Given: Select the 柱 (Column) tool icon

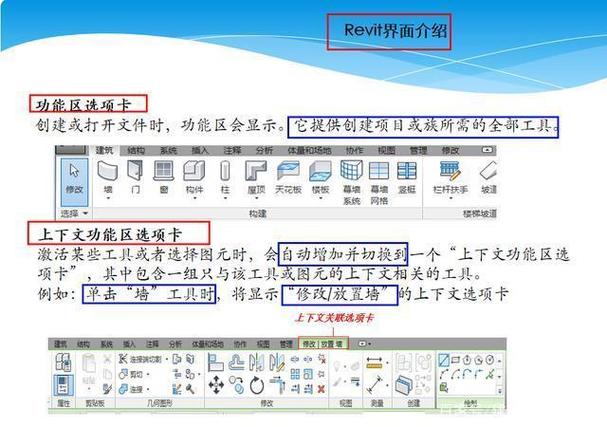Looking at the screenshot, I should tap(225, 171).
